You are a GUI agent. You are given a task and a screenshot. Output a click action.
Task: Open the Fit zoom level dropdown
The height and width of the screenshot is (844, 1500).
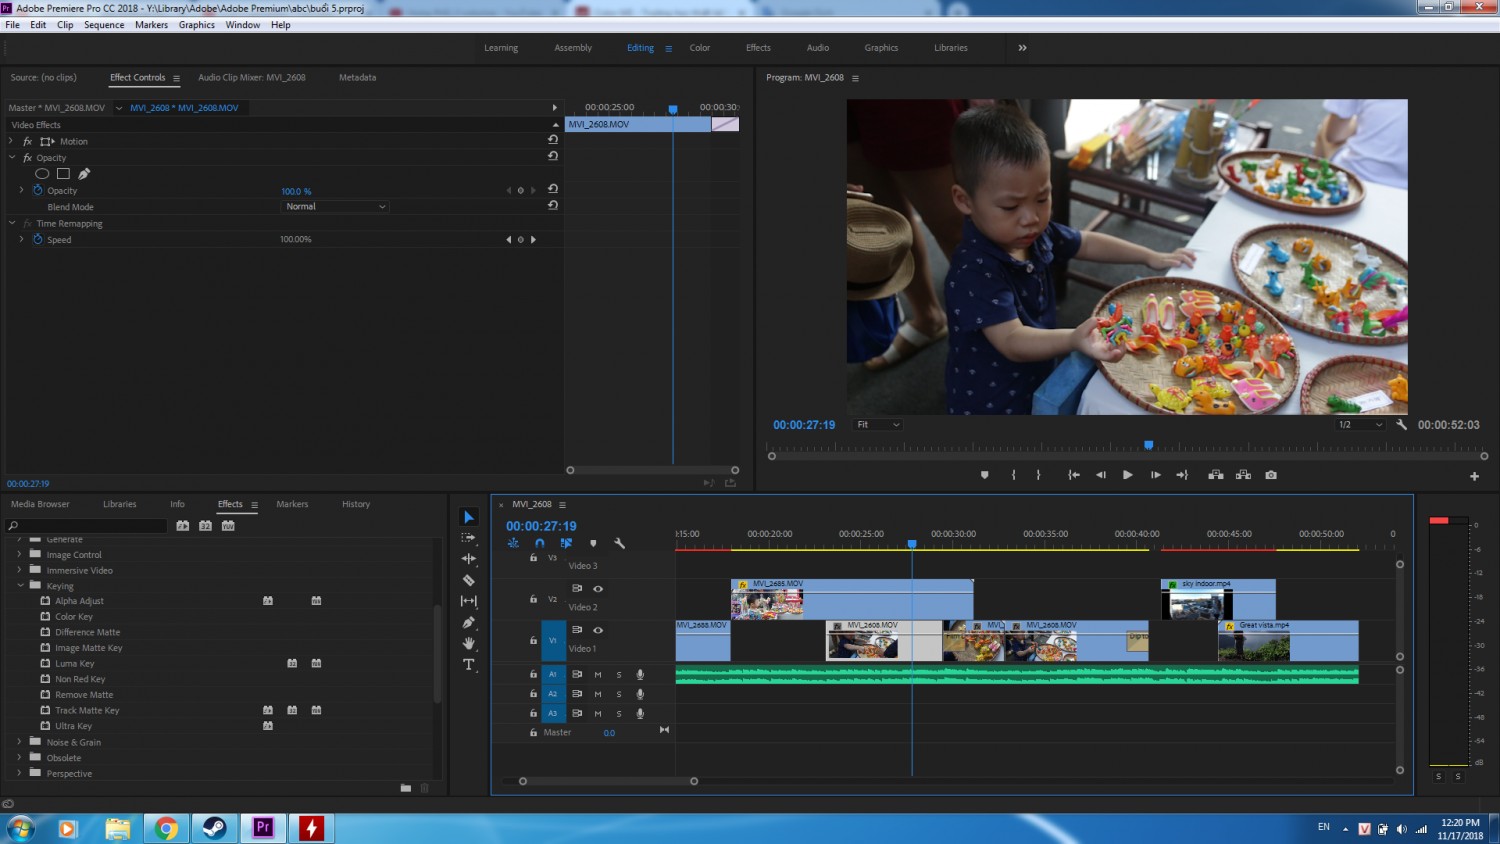[878, 425]
